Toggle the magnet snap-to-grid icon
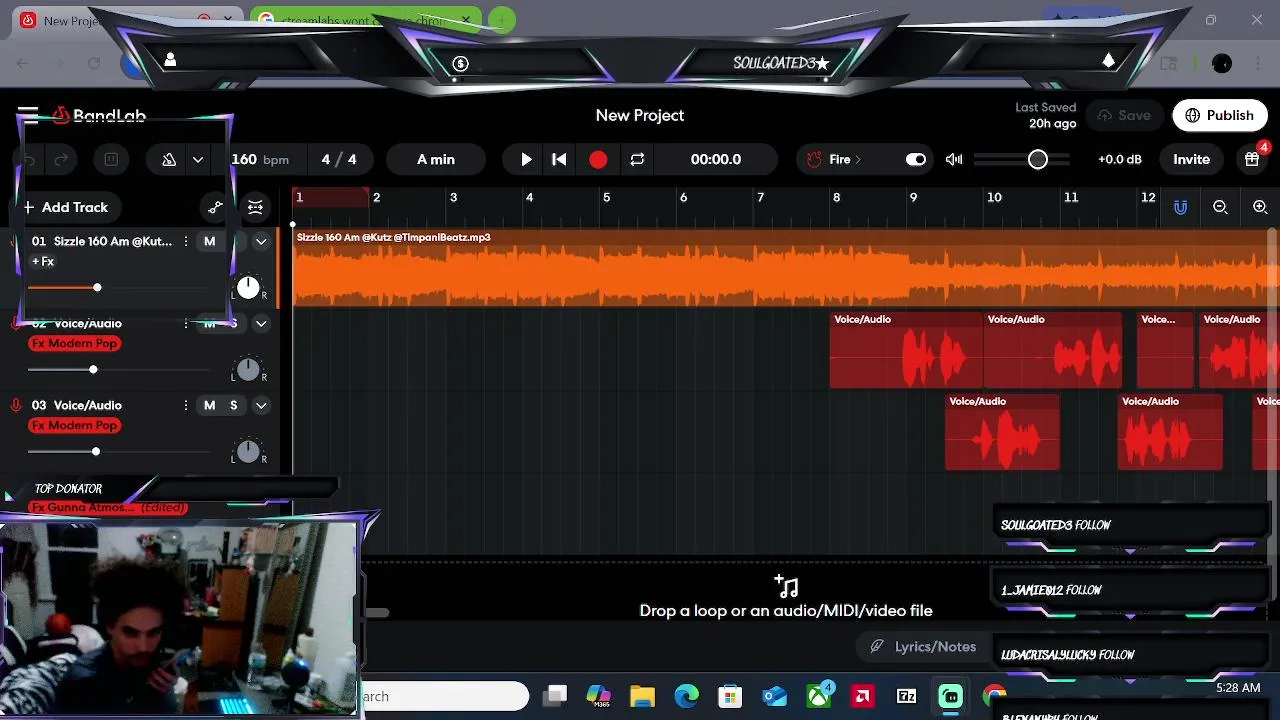Viewport: 1280px width, 720px height. pos(1181,207)
